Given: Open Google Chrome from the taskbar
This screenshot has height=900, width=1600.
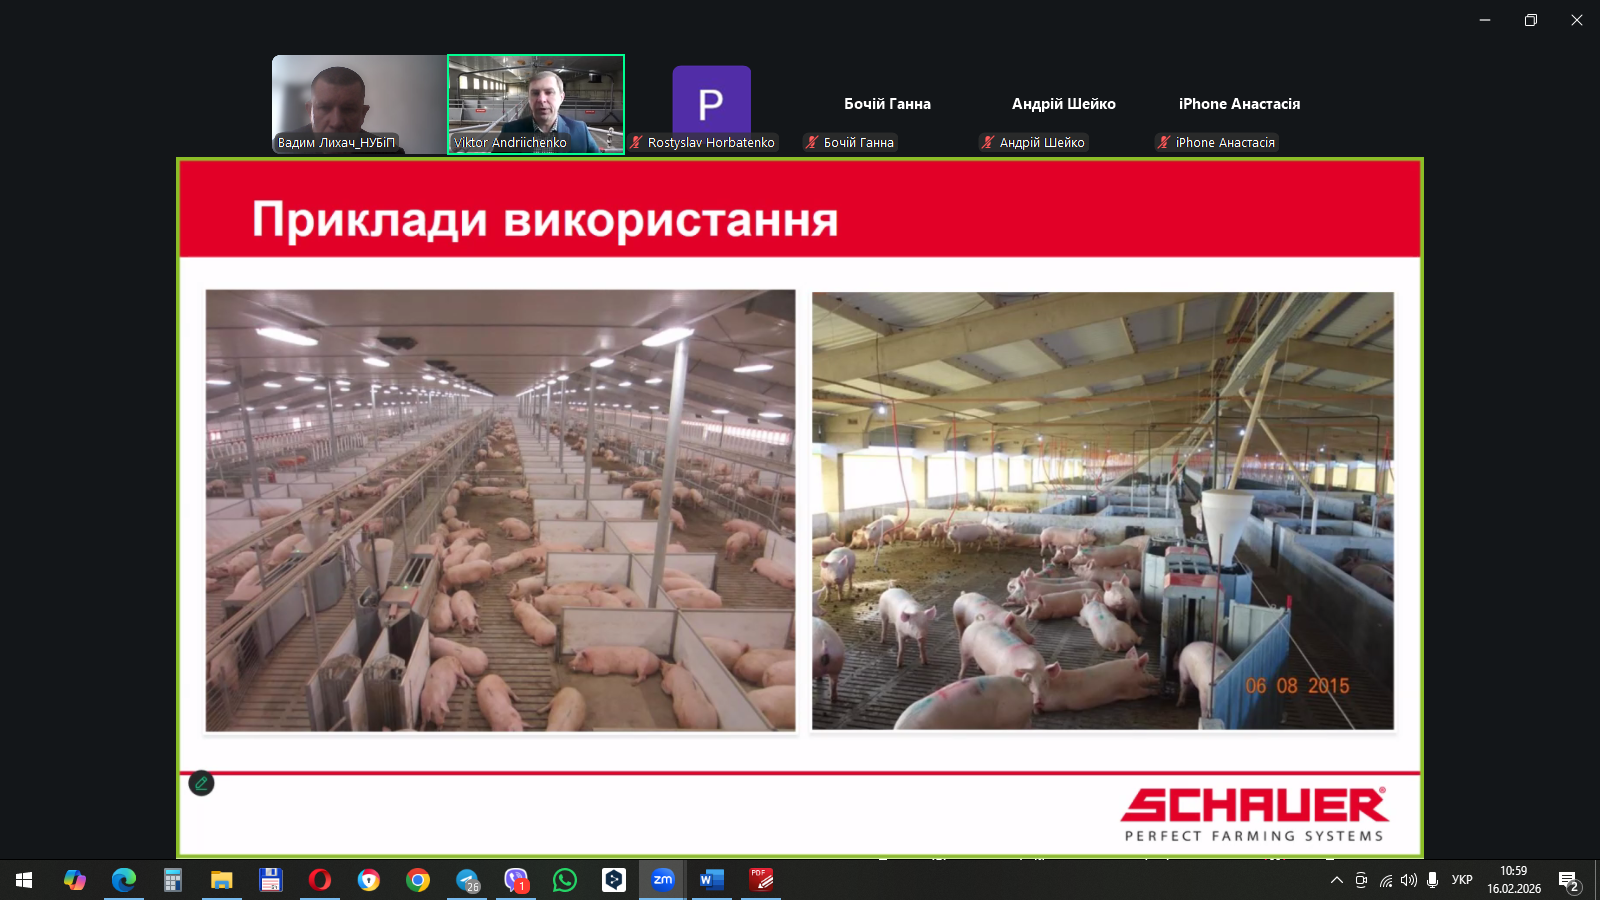Looking at the screenshot, I should (418, 880).
